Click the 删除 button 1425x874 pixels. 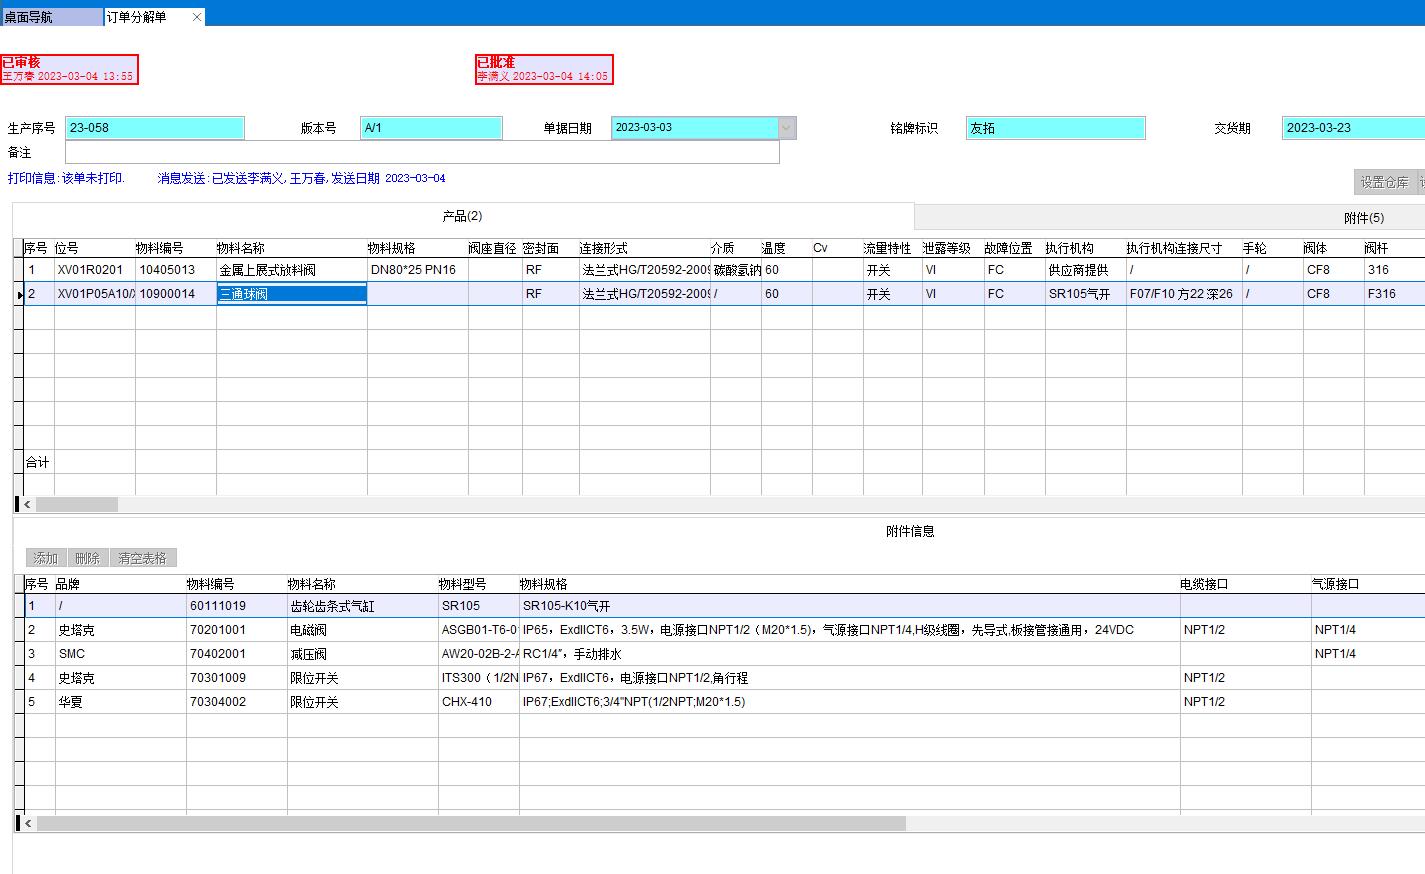pos(87,558)
